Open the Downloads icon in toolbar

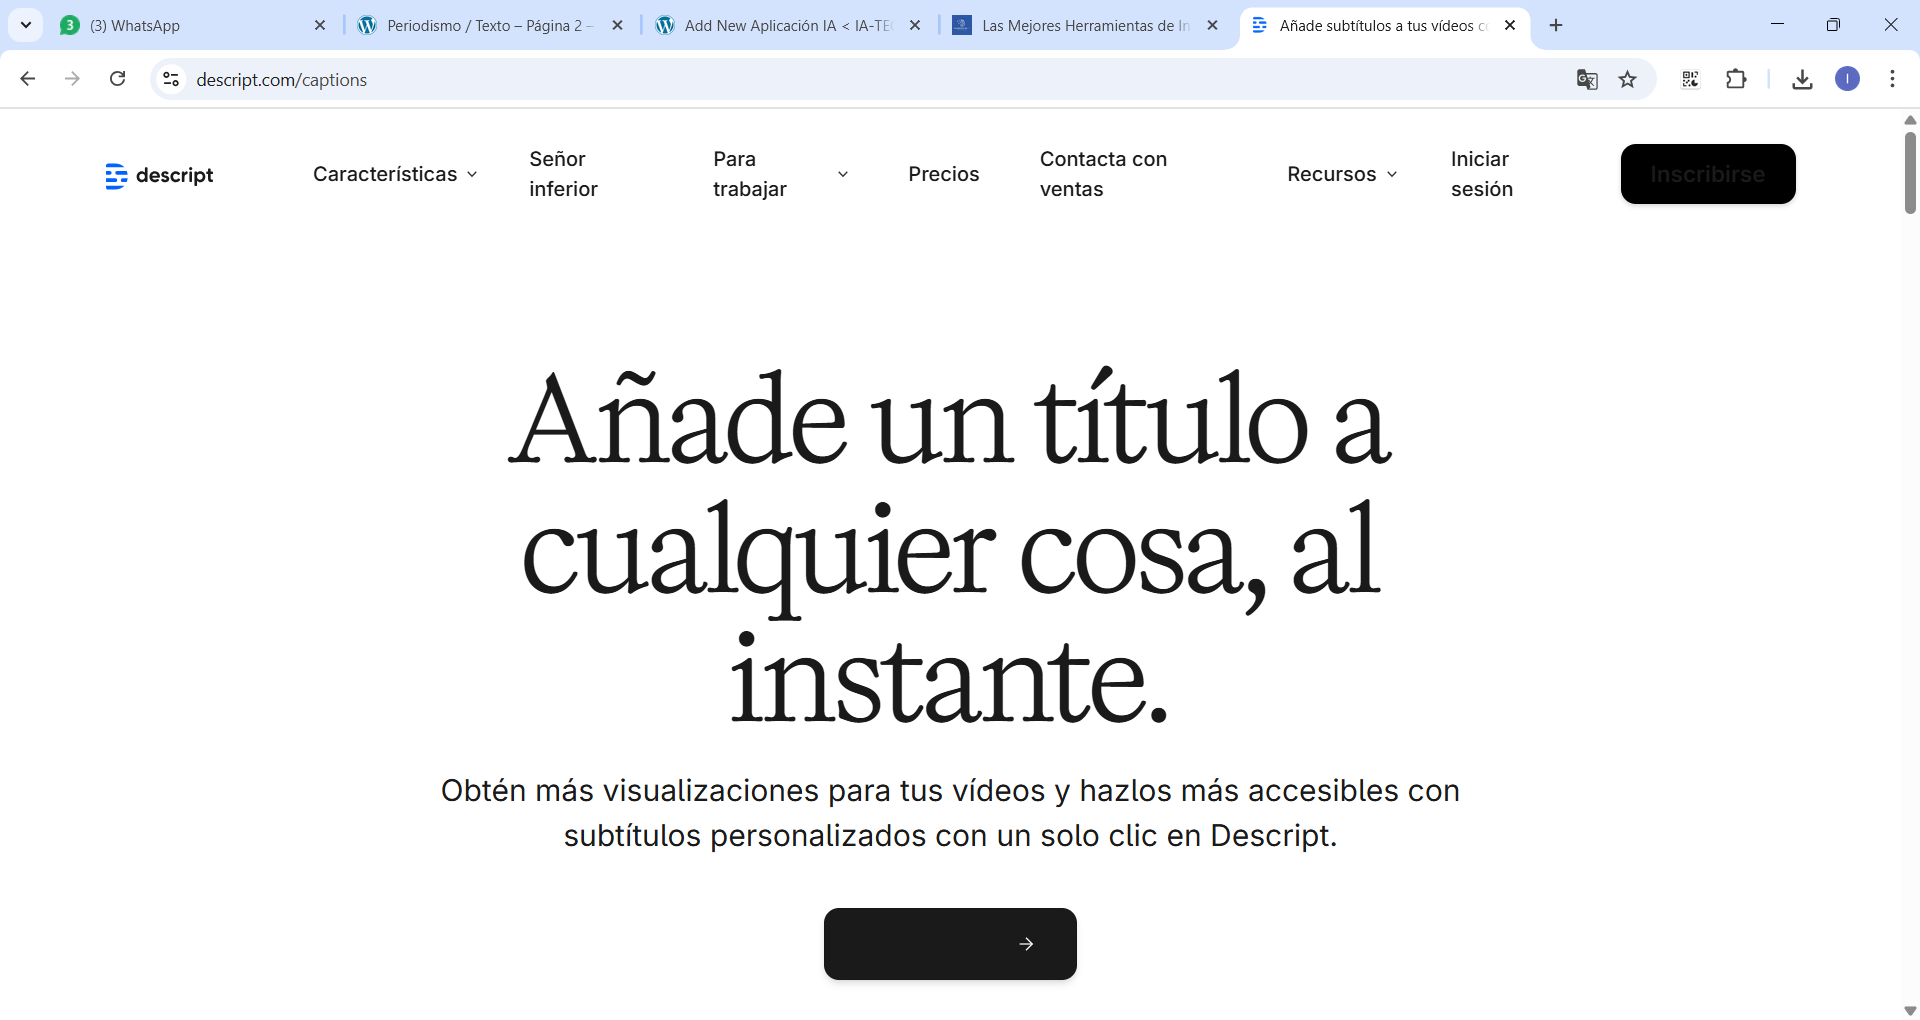(x=1802, y=80)
